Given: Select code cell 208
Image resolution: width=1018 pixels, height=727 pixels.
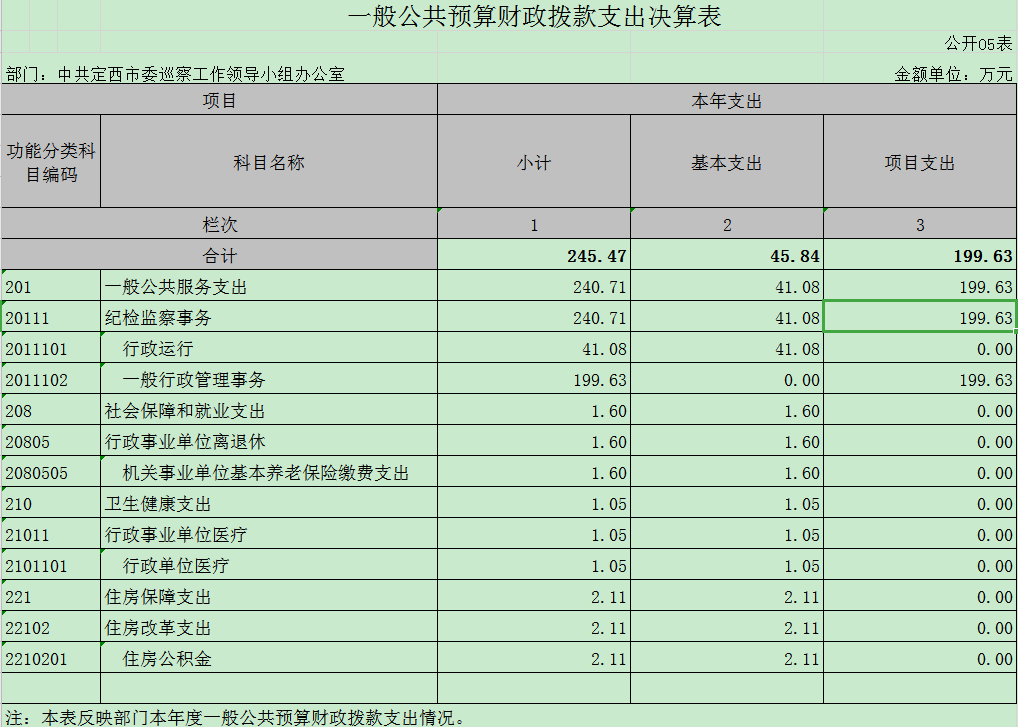Looking at the screenshot, I should pyautogui.click(x=51, y=411).
